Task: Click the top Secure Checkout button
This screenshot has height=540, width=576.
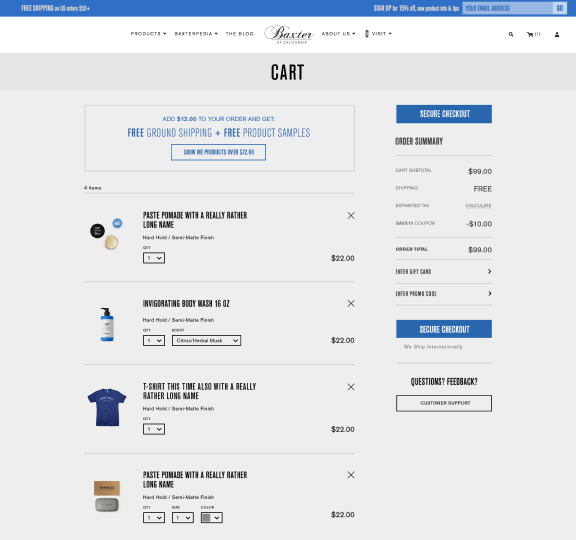Action: [x=444, y=114]
